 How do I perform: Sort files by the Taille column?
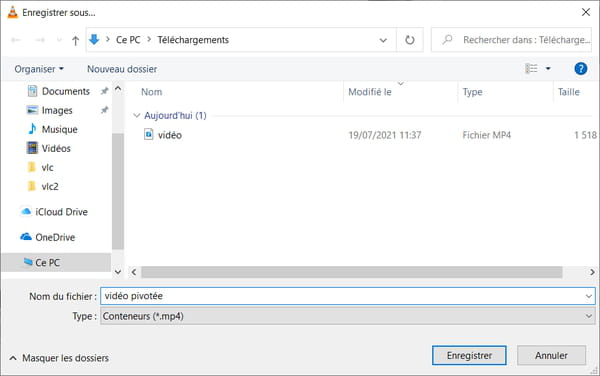(x=569, y=92)
